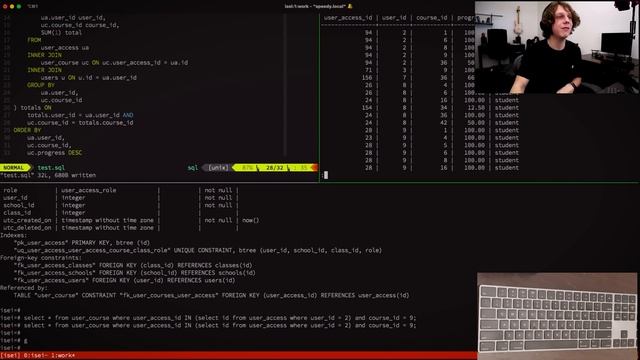This screenshot has width=640, height=360.
Task: Click the "isel=# g" prompt line
Action: pos(14,340)
